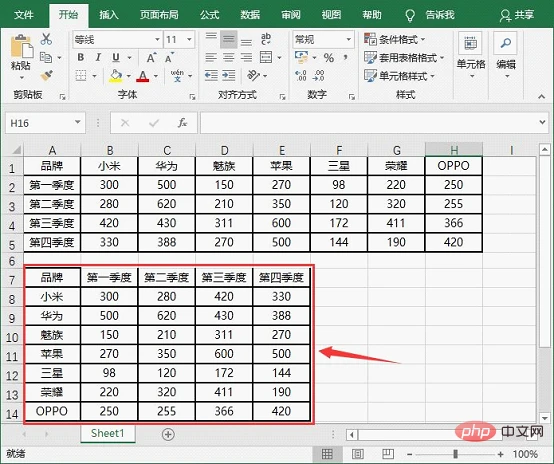Viewport: 554px width, 464px height.
Task: Click 告诉我 Tell Me search
Action: 430,15
